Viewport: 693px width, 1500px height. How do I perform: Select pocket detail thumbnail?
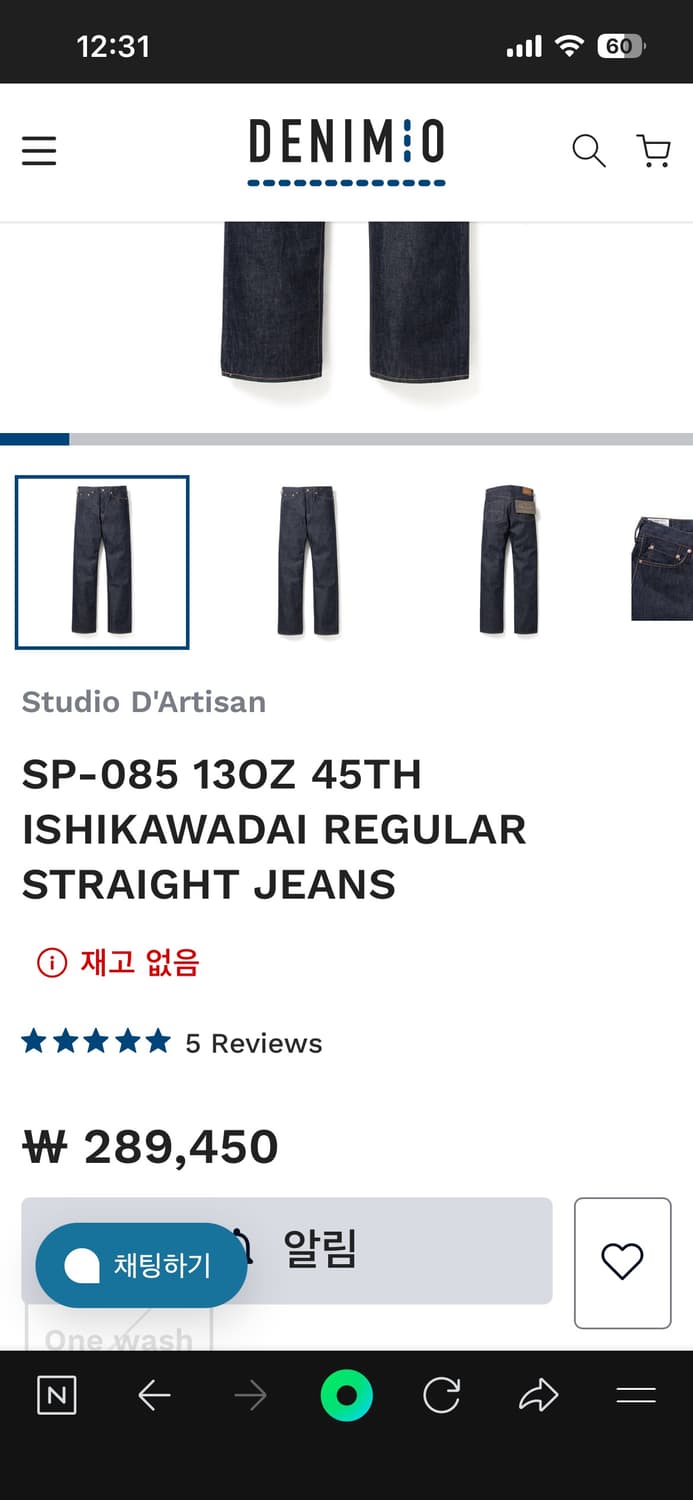662,567
